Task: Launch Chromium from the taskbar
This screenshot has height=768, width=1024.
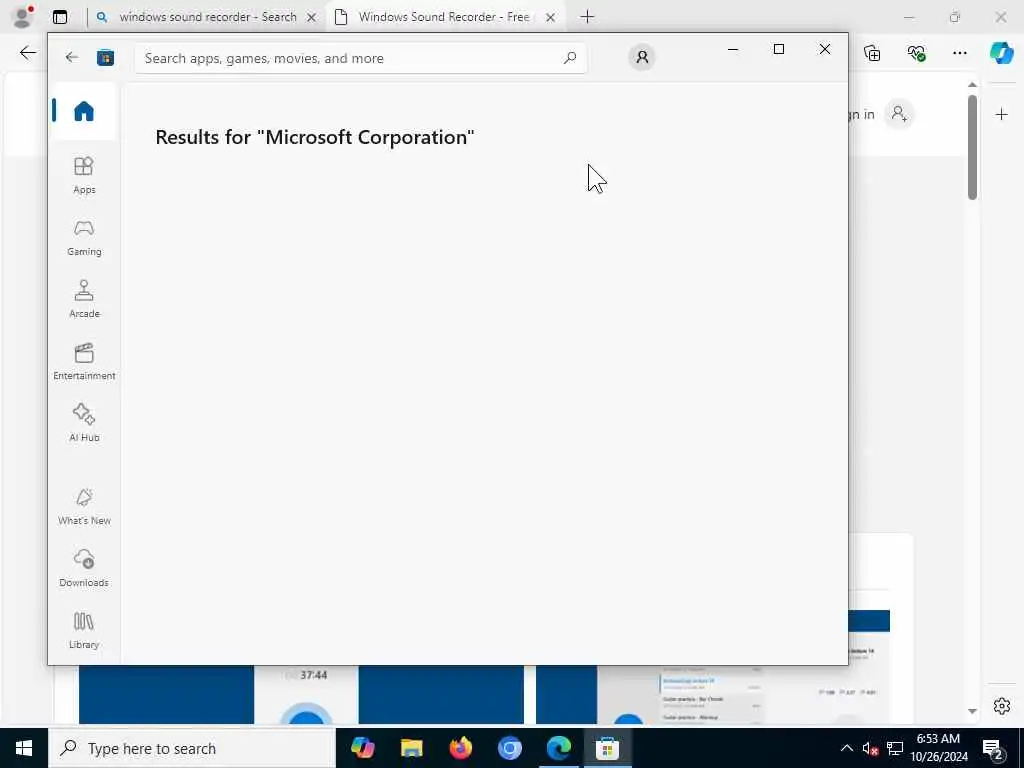Action: pyautogui.click(x=509, y=748)
